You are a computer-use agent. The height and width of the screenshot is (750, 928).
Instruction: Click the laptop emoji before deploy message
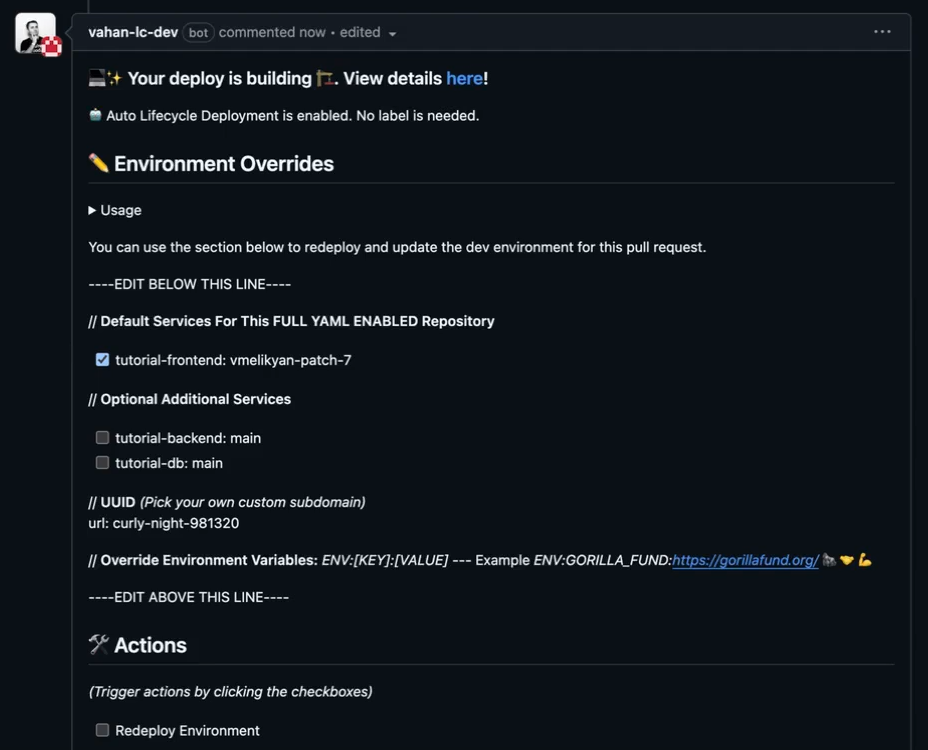pos(96,78)
